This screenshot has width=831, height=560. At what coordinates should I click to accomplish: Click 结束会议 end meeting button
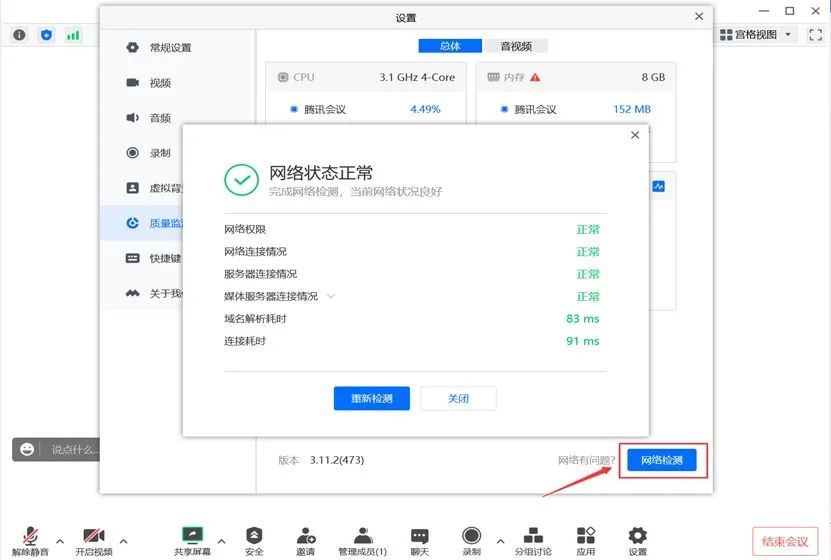pyautogui.click(x=785, y=541)
